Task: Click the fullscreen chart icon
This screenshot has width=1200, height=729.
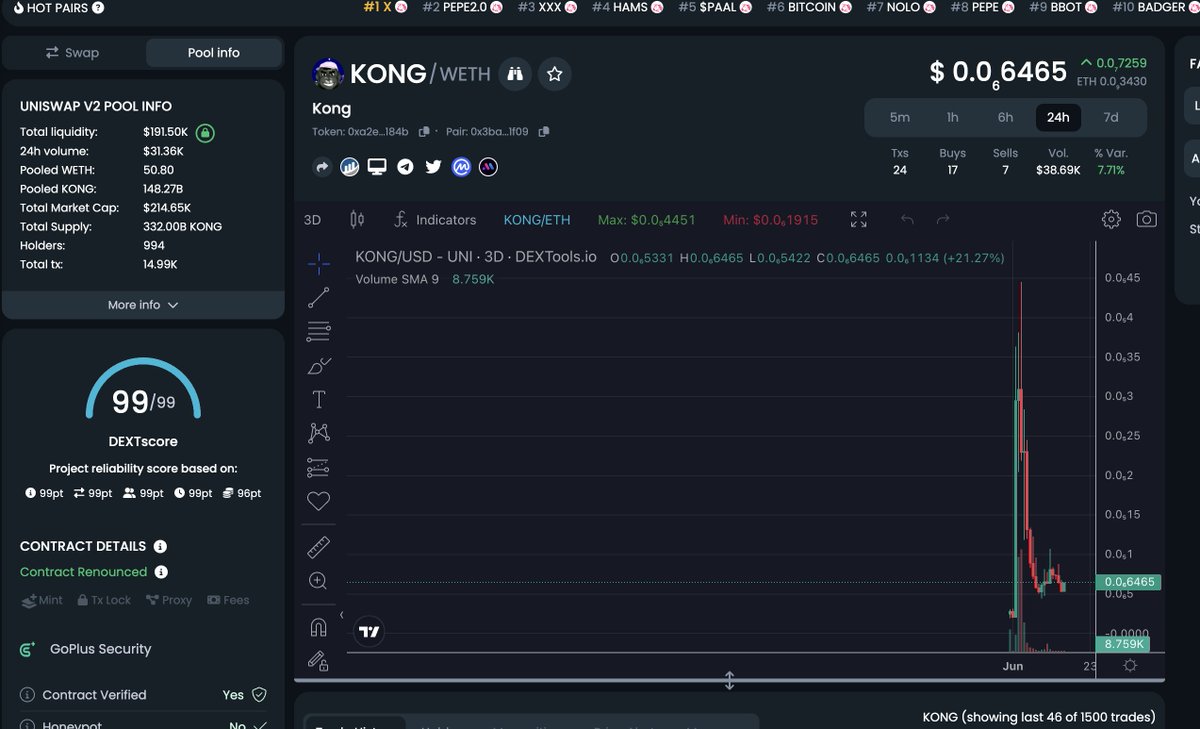Action: point(858,220)
